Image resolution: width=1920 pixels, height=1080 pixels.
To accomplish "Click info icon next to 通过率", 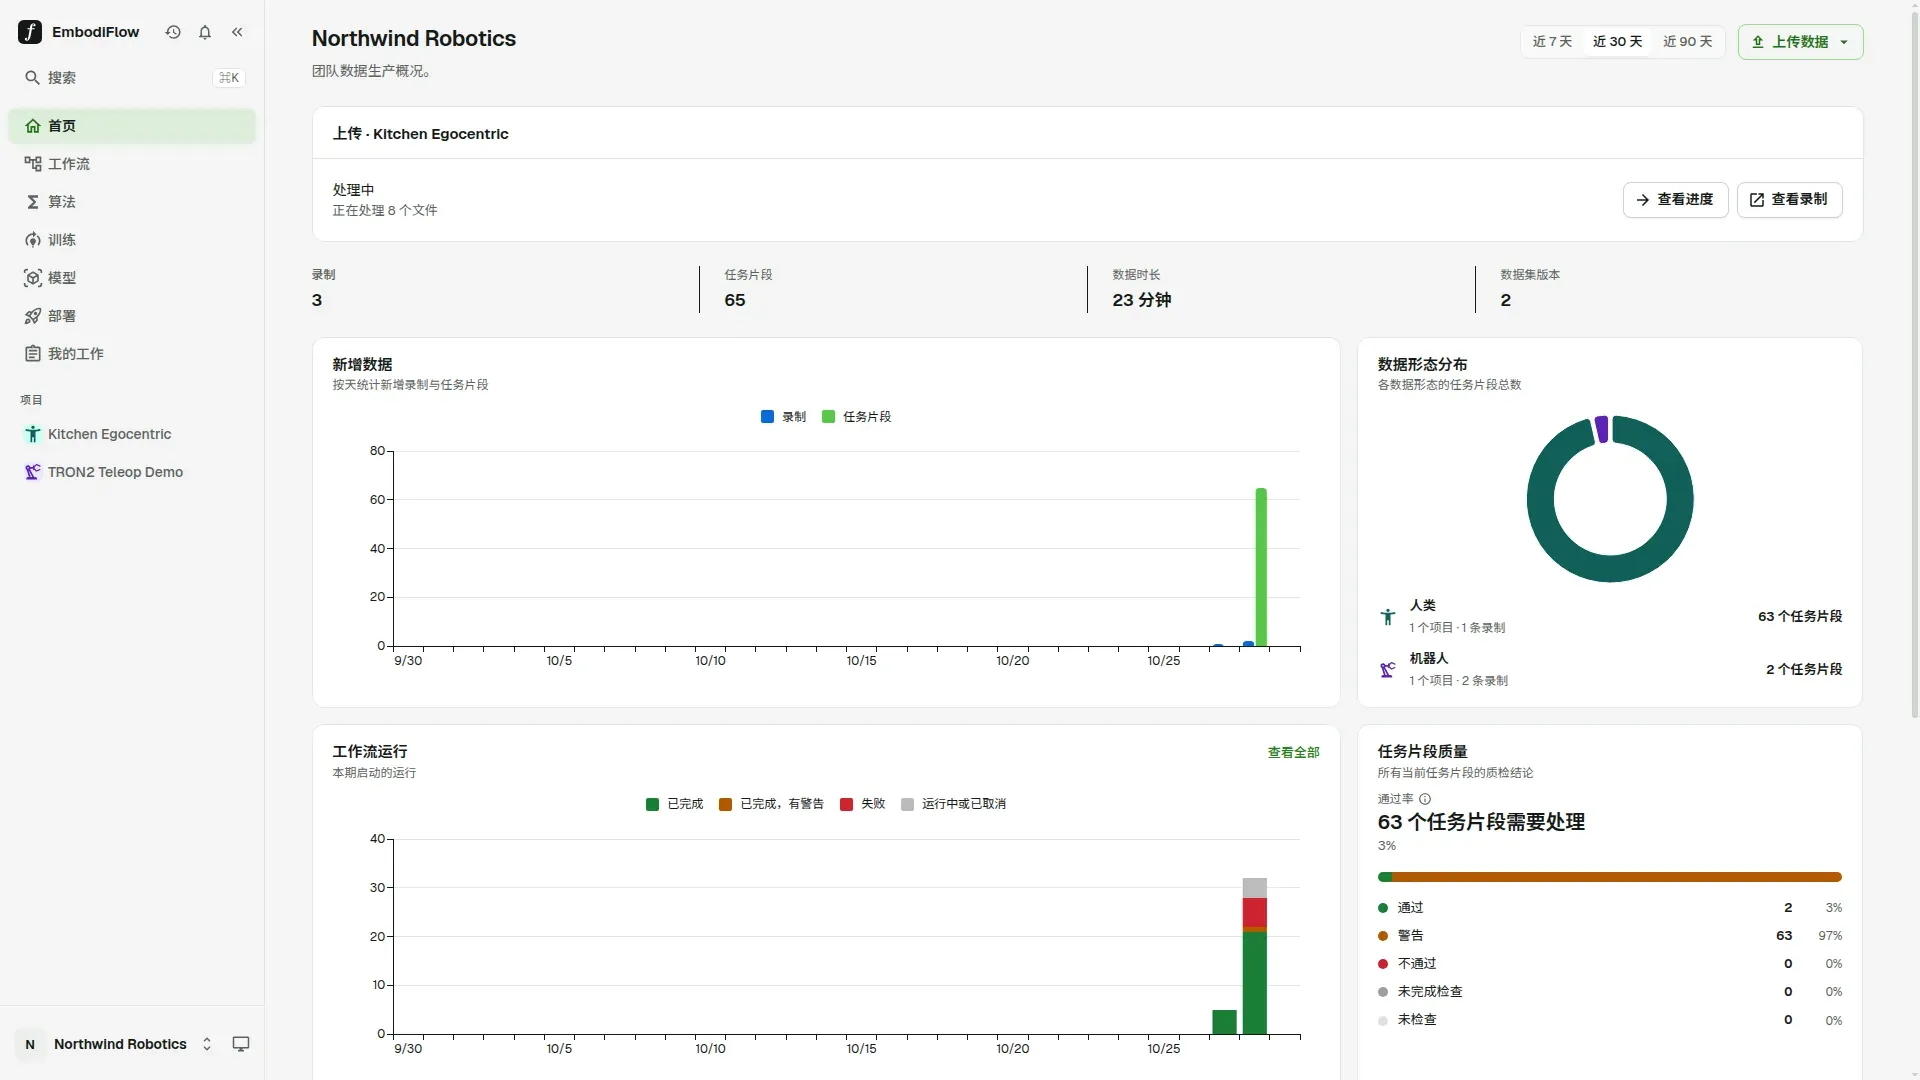I will tap(1425, 799).
